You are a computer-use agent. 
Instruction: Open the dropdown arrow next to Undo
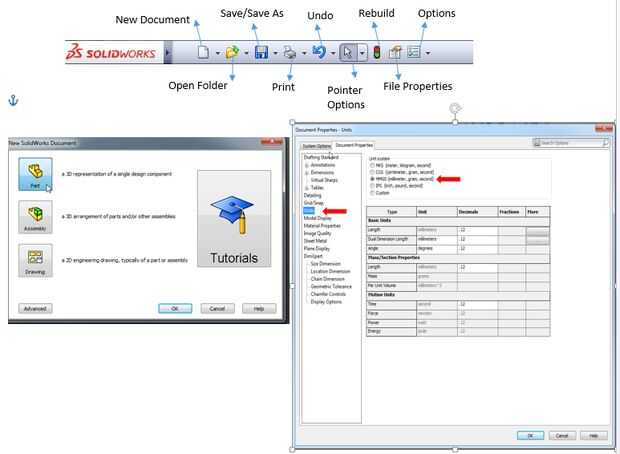tap(333, 53)
